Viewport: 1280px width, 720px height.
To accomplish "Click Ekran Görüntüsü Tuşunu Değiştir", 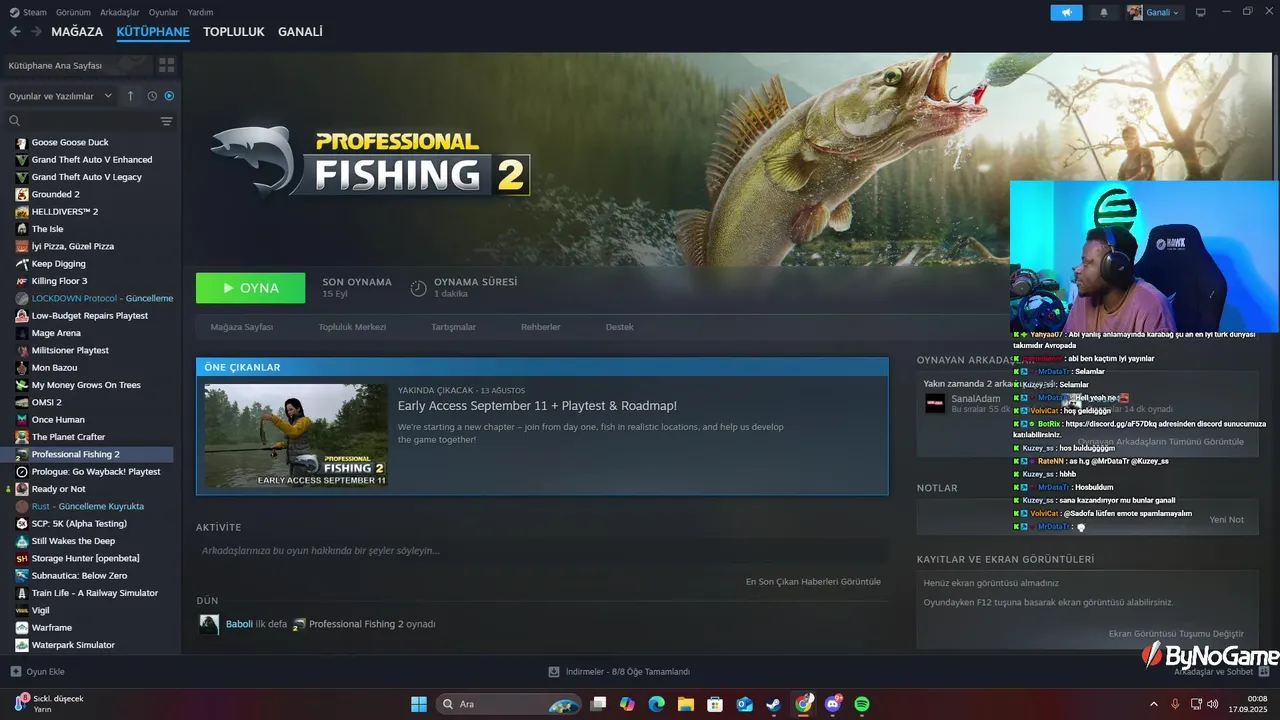I will pos(1176,634).
